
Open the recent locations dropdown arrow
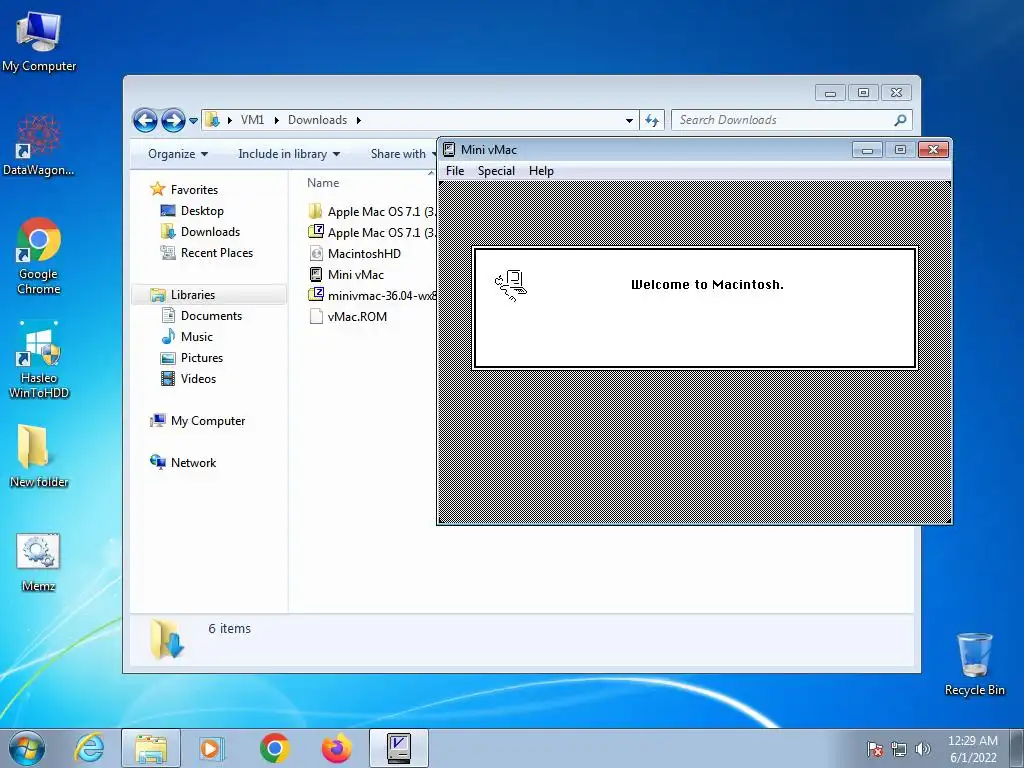point(193,121)
